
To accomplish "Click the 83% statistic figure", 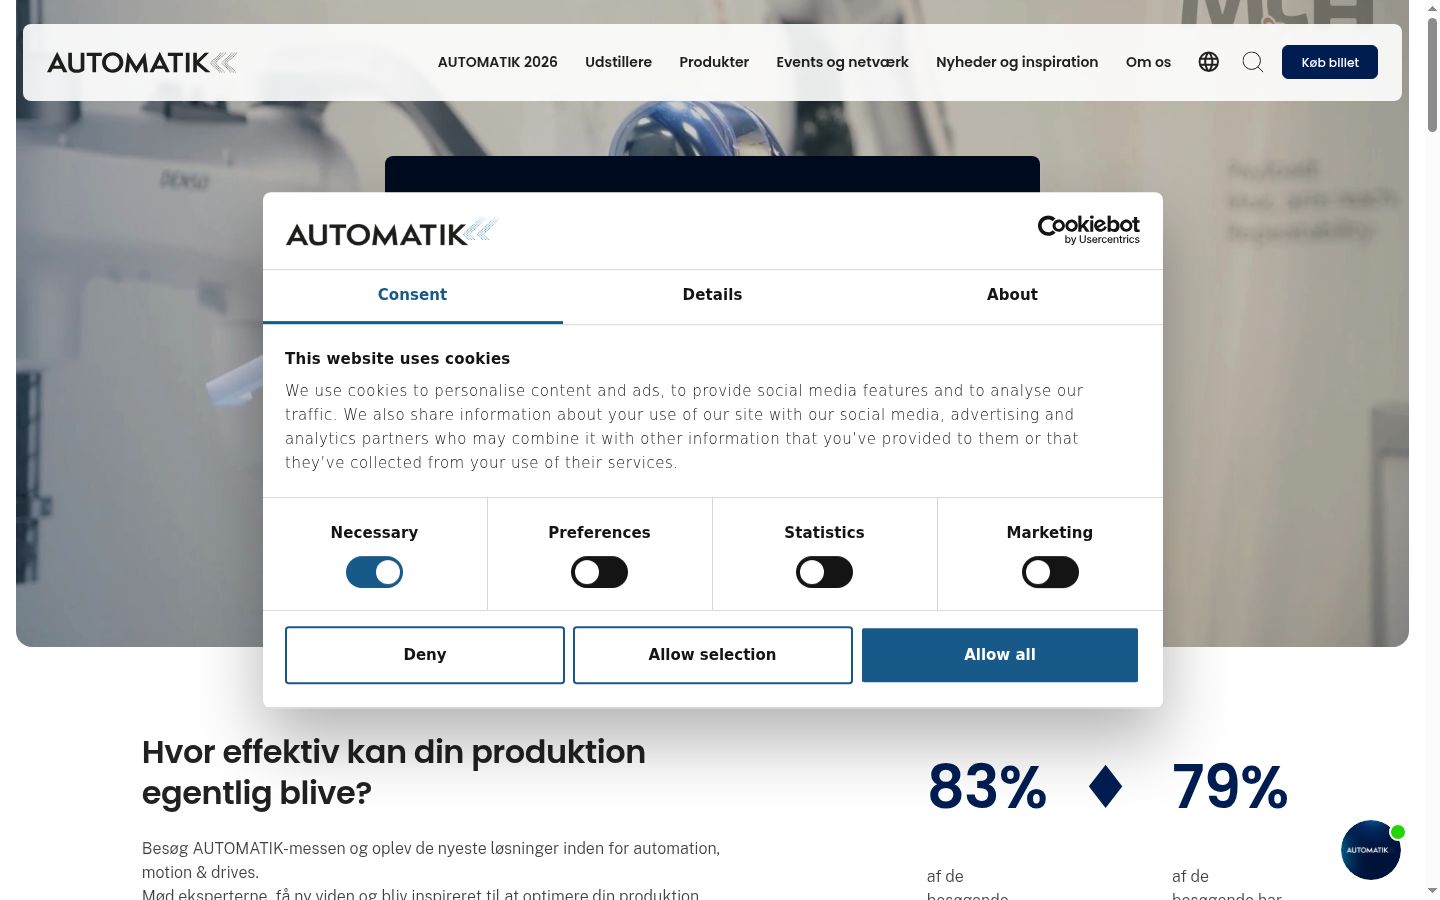I will click(987, 787).
